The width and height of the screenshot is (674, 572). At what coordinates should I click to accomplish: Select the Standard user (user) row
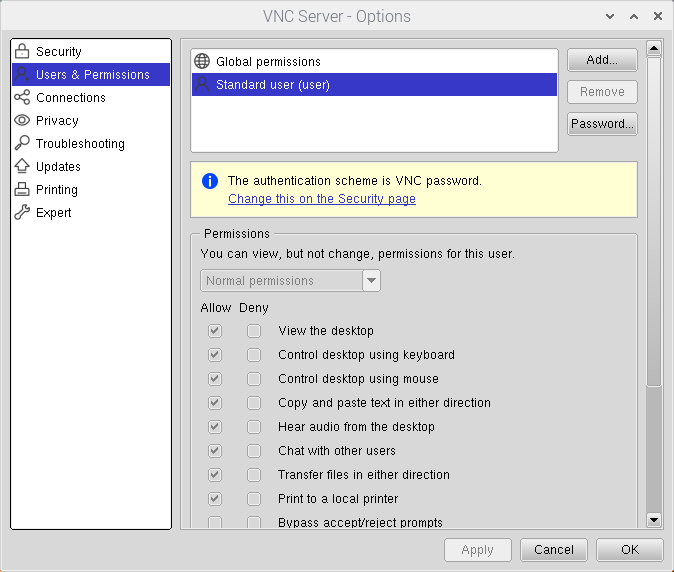pos(374,84)
